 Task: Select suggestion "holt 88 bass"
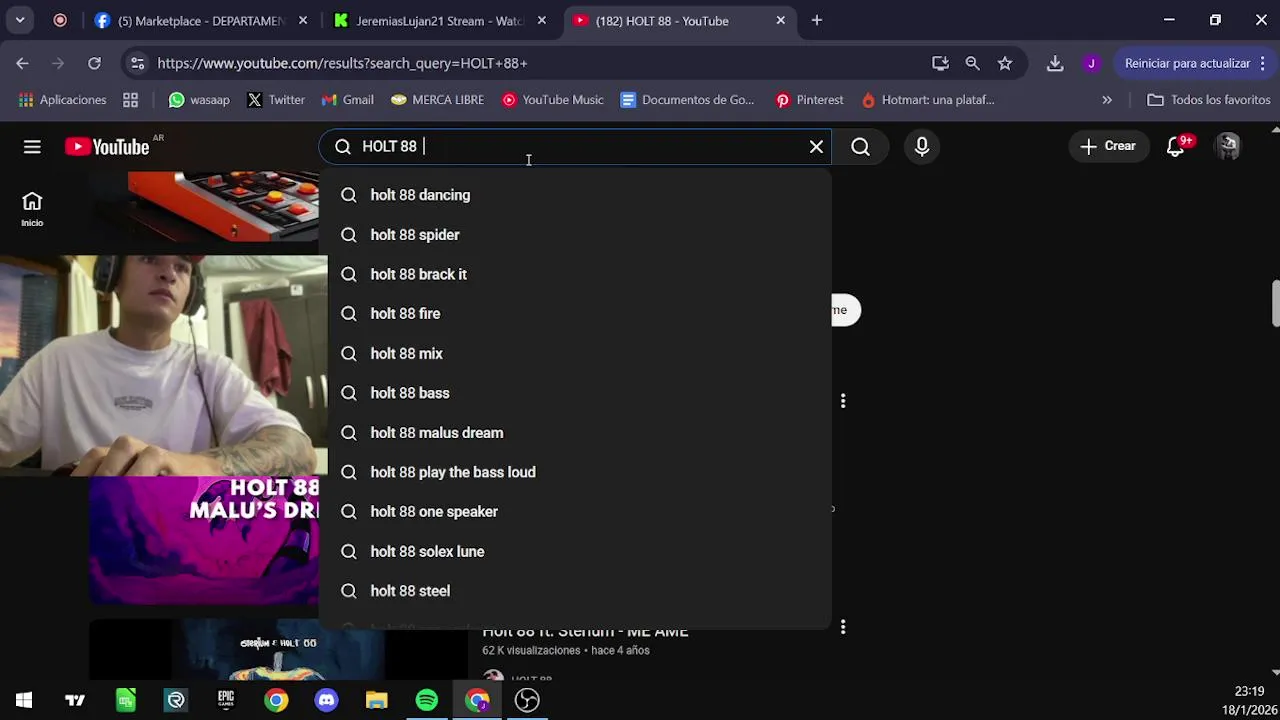pyautogui.click(x=575, y=393)
